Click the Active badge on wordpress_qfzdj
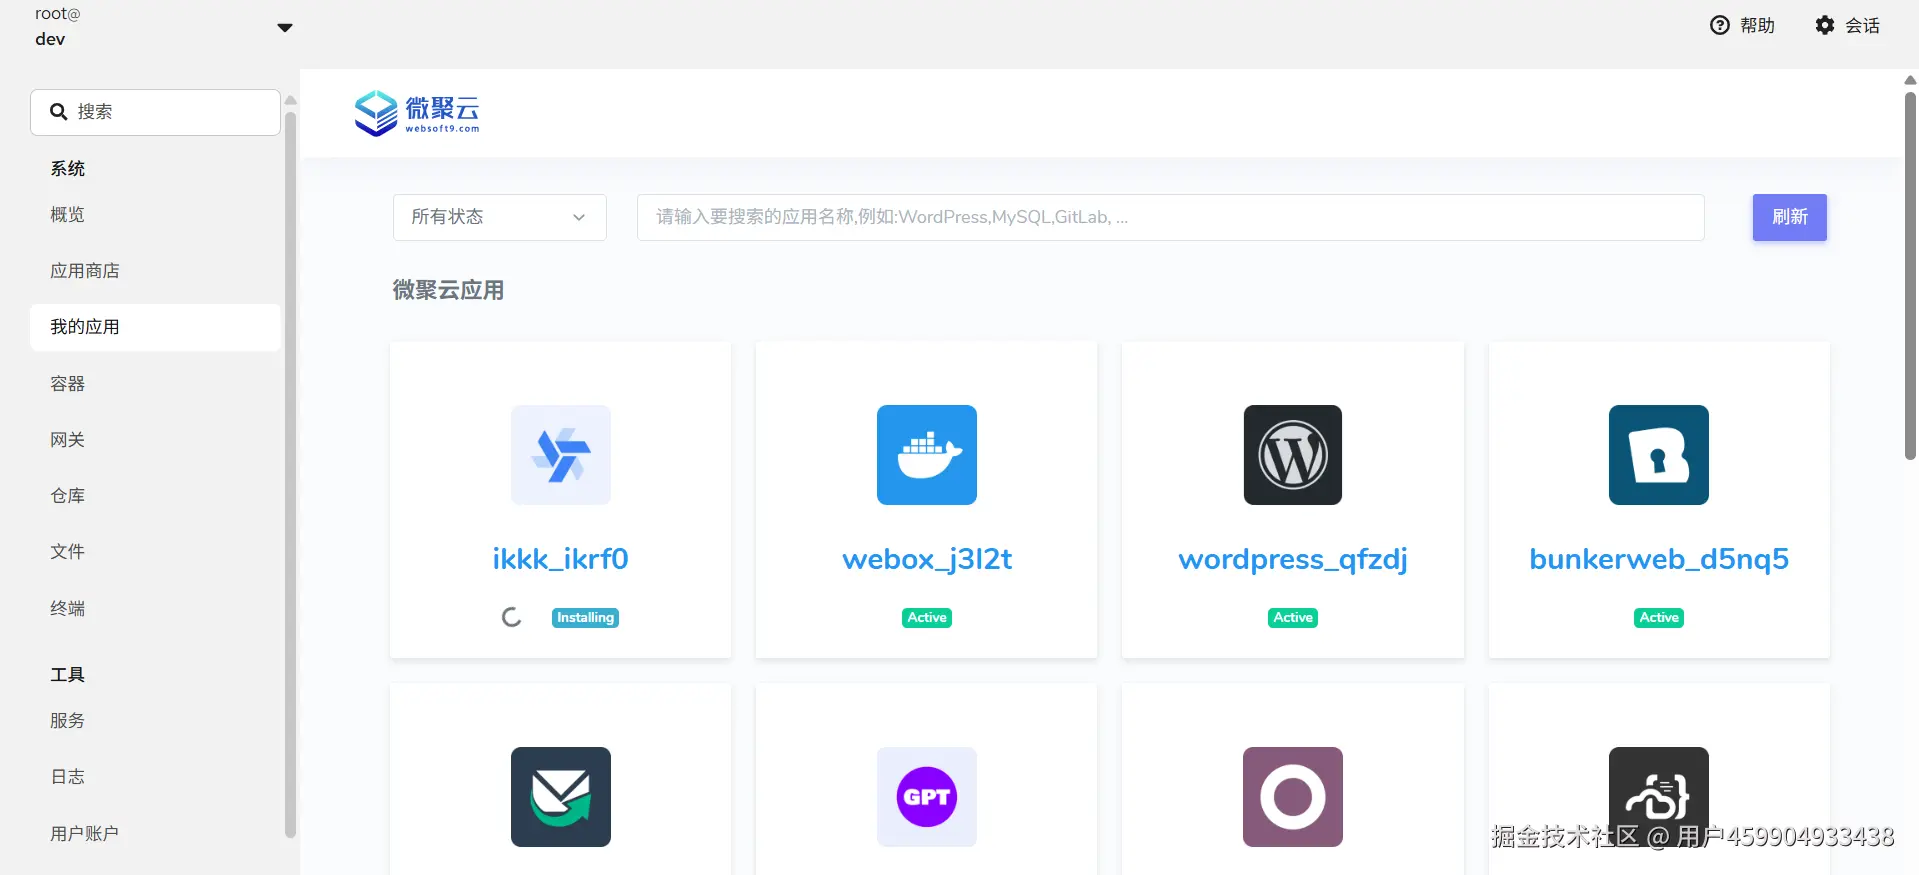Image resolution: width=1919 pixels, height=875 pixels. 1293,618
